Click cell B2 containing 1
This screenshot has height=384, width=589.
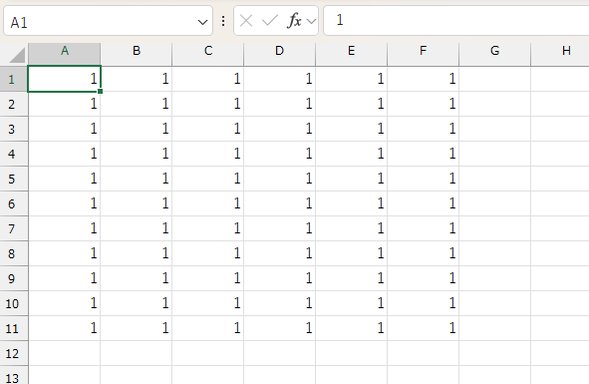coord(136,104)
